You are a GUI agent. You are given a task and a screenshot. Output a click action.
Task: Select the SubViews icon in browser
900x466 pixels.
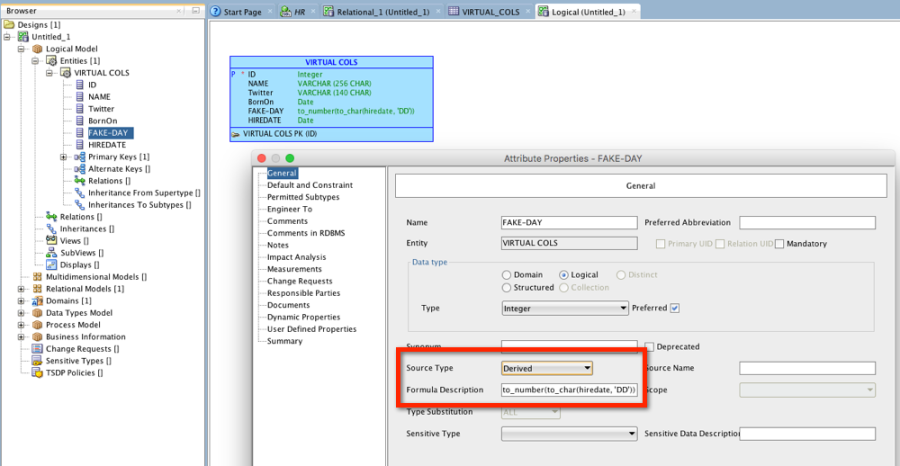51,252
